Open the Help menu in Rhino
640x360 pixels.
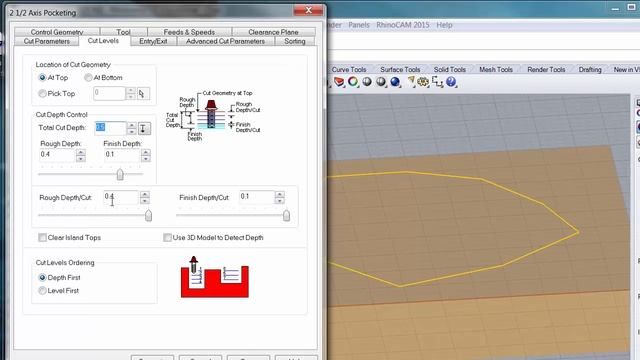pyautogui.click(x=444, y=25)
